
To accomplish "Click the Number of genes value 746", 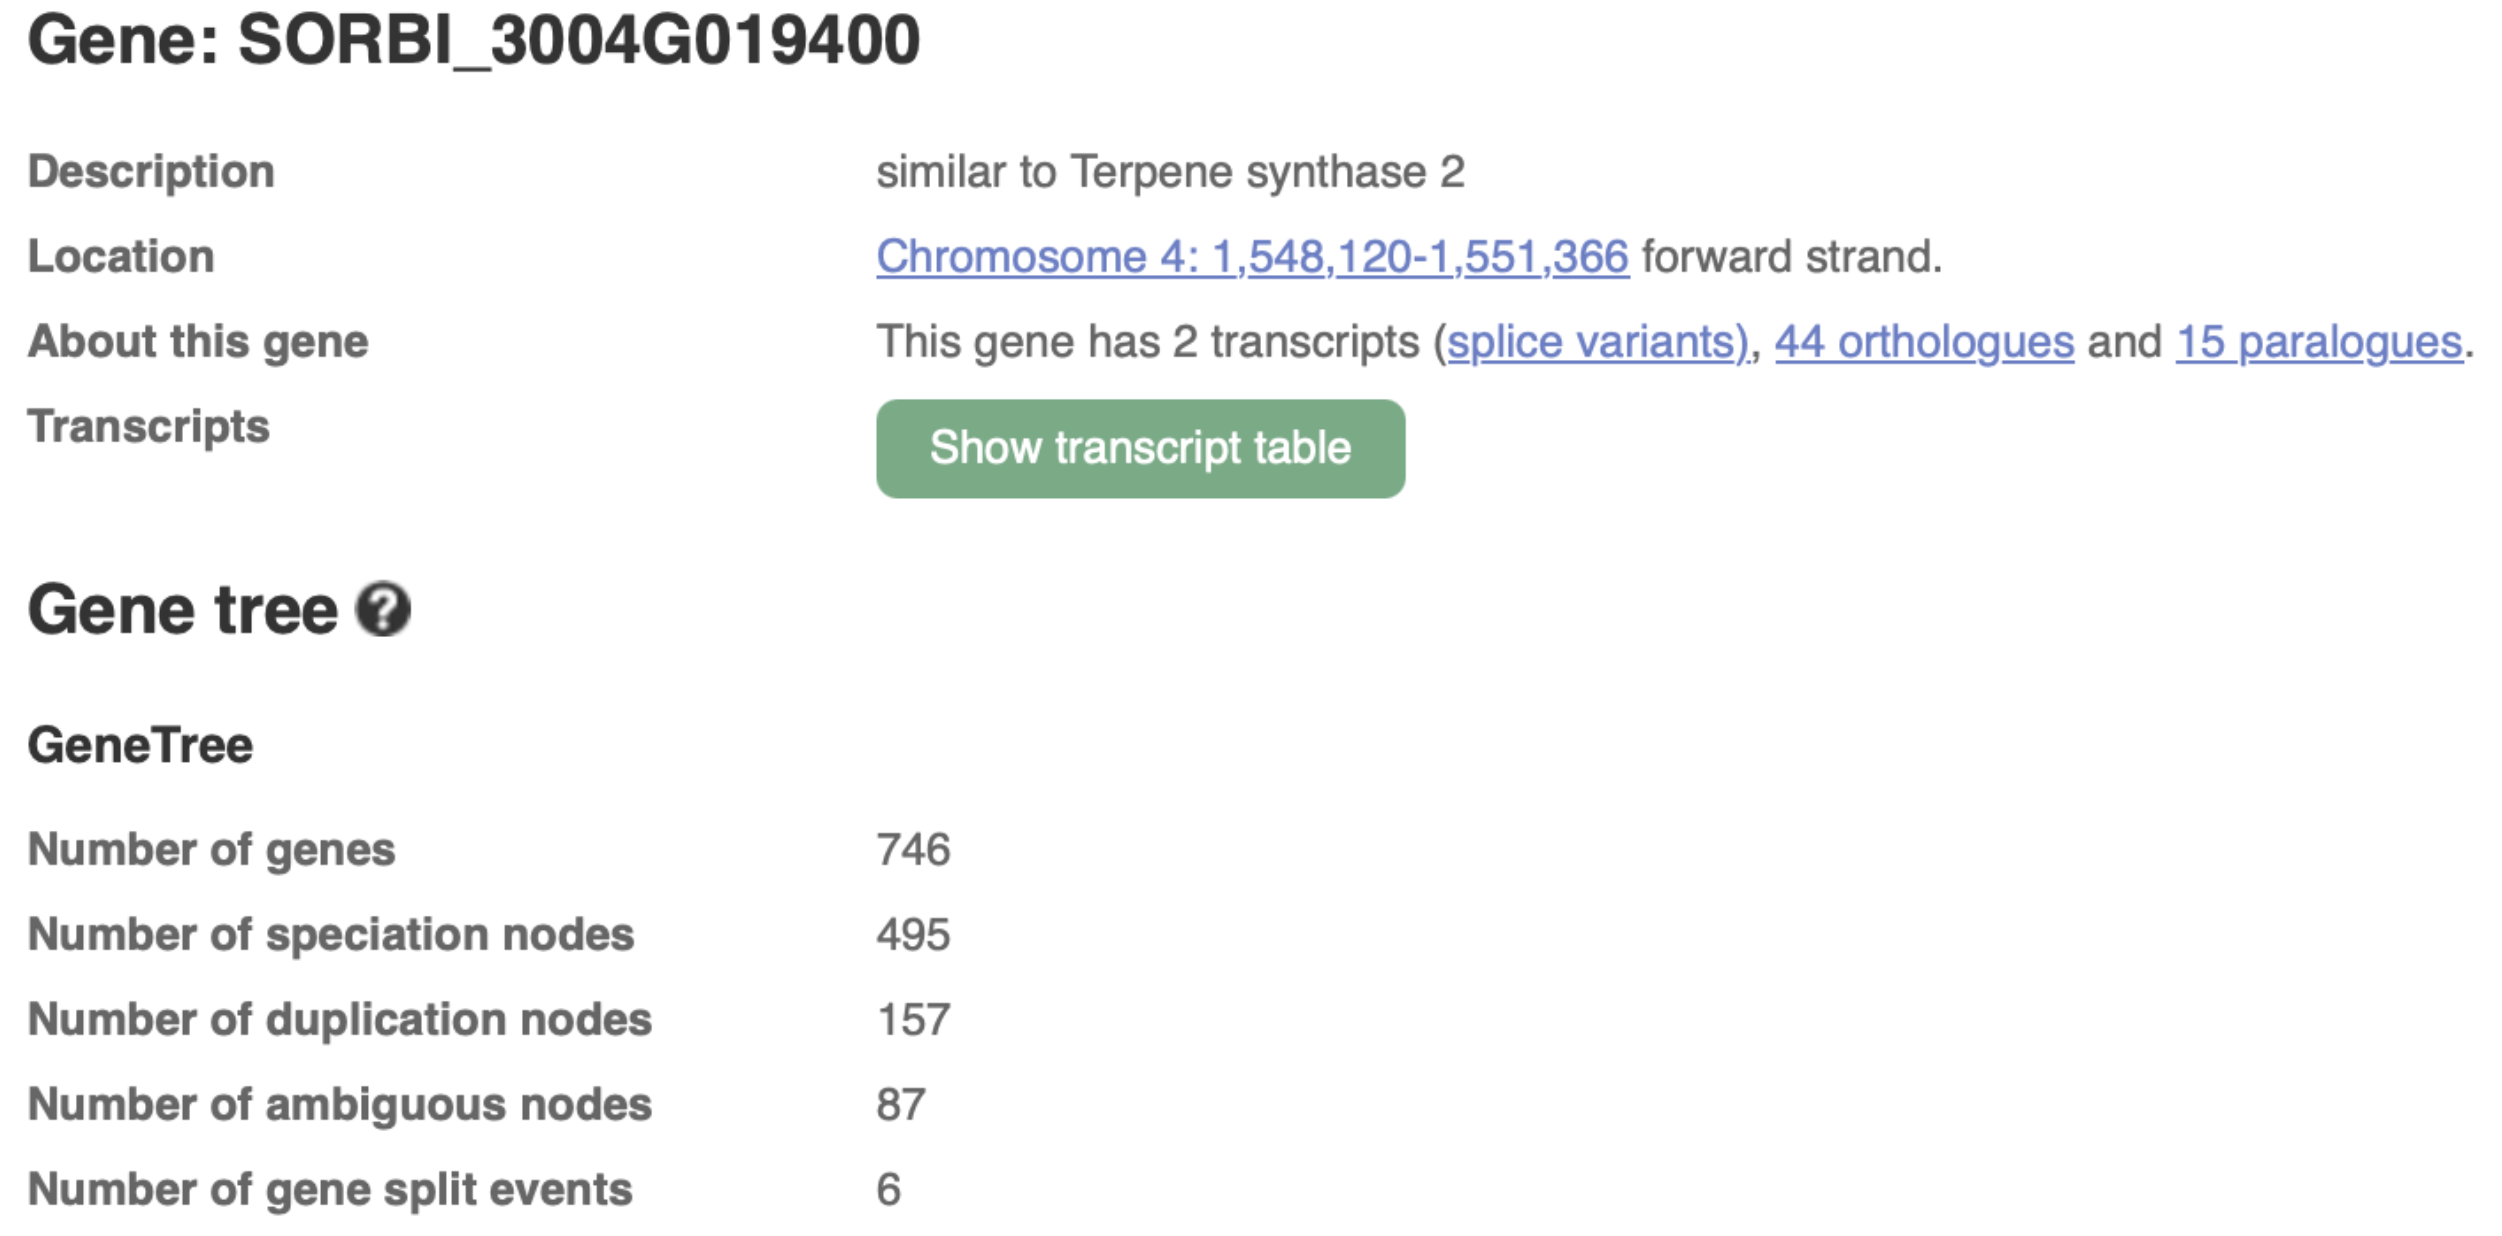I will [x=913, y=850].
